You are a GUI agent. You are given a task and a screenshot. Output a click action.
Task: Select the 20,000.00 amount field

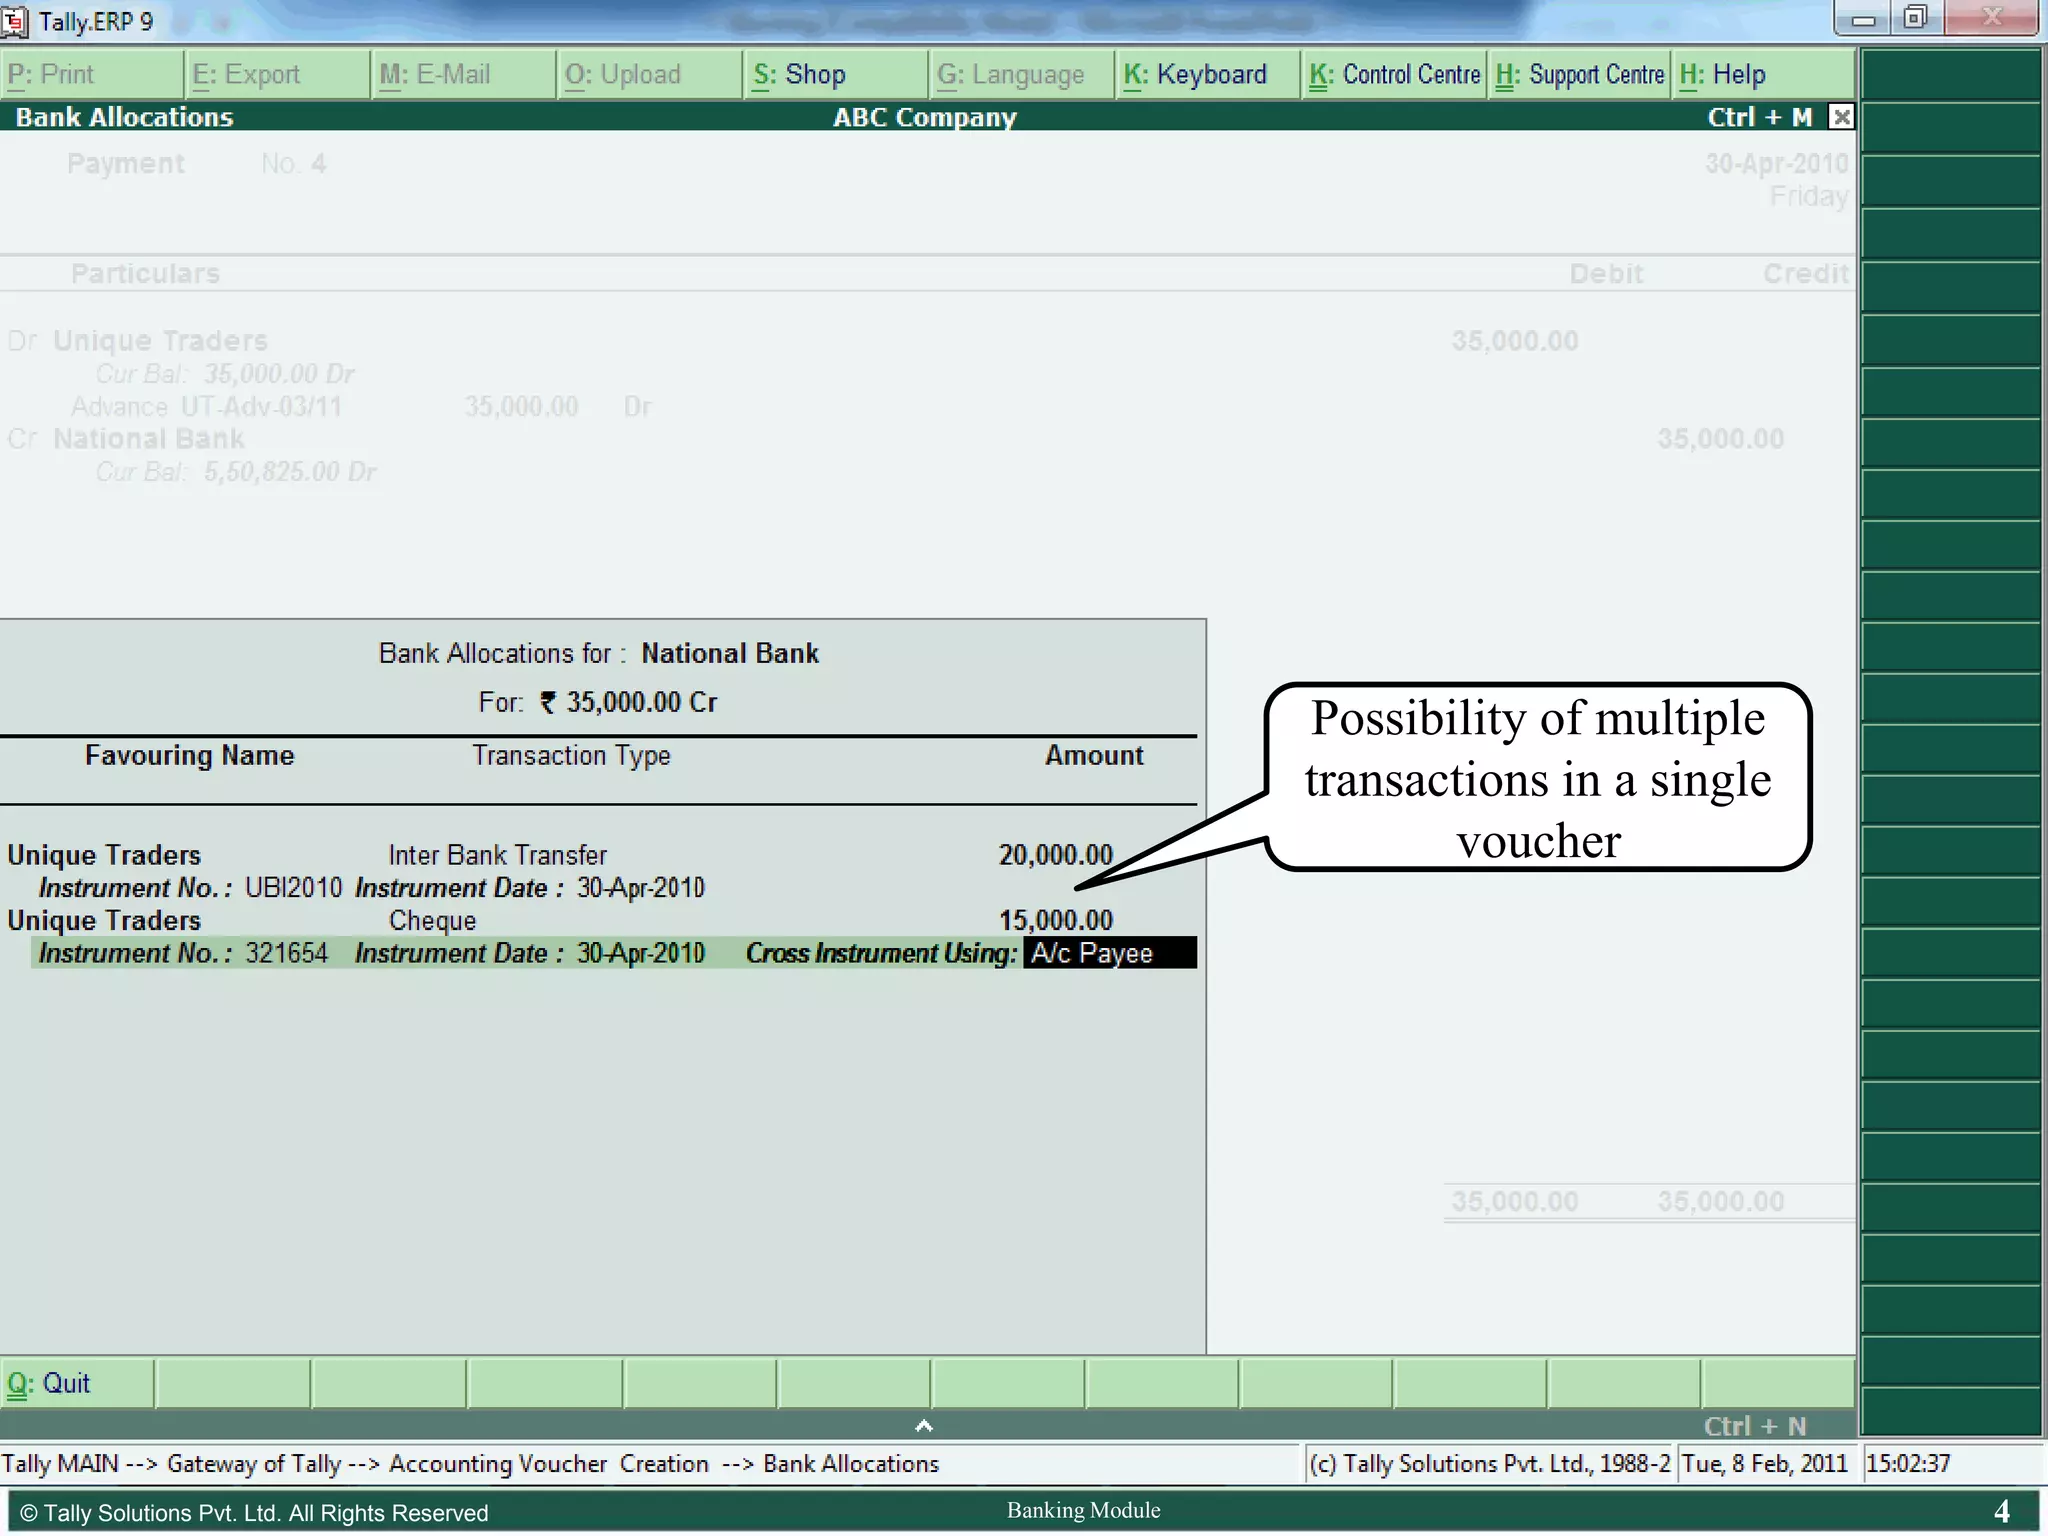pos(1055,855)
